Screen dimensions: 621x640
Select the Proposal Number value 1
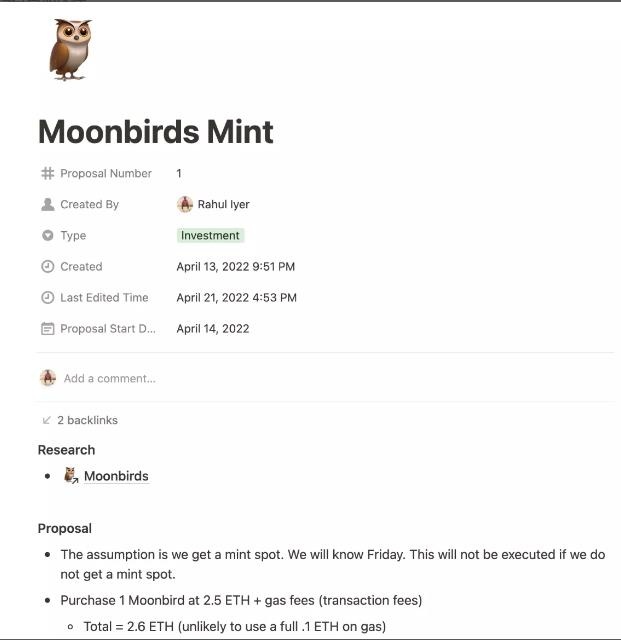(x=179, y=174)
